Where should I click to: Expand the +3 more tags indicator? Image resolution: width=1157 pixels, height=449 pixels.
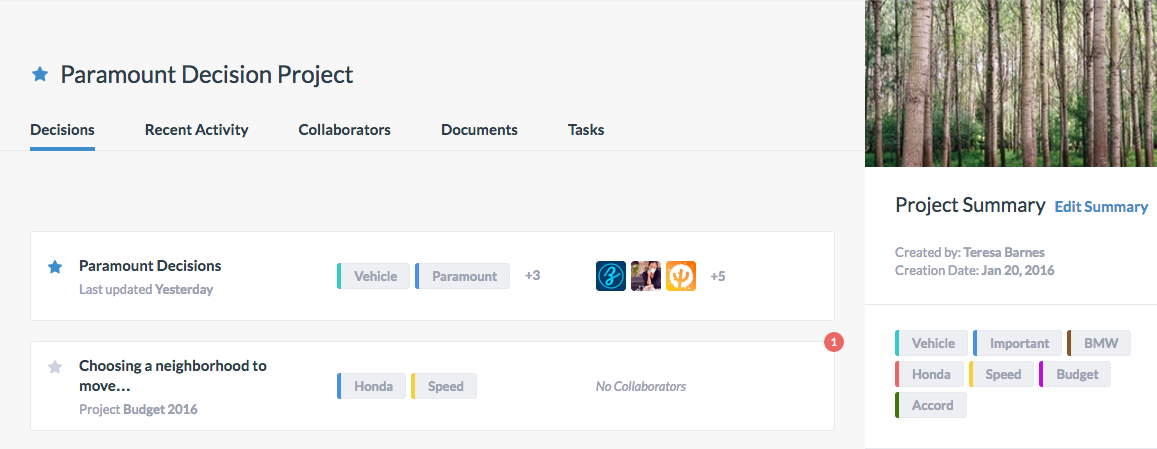click(x=532, y=275)
